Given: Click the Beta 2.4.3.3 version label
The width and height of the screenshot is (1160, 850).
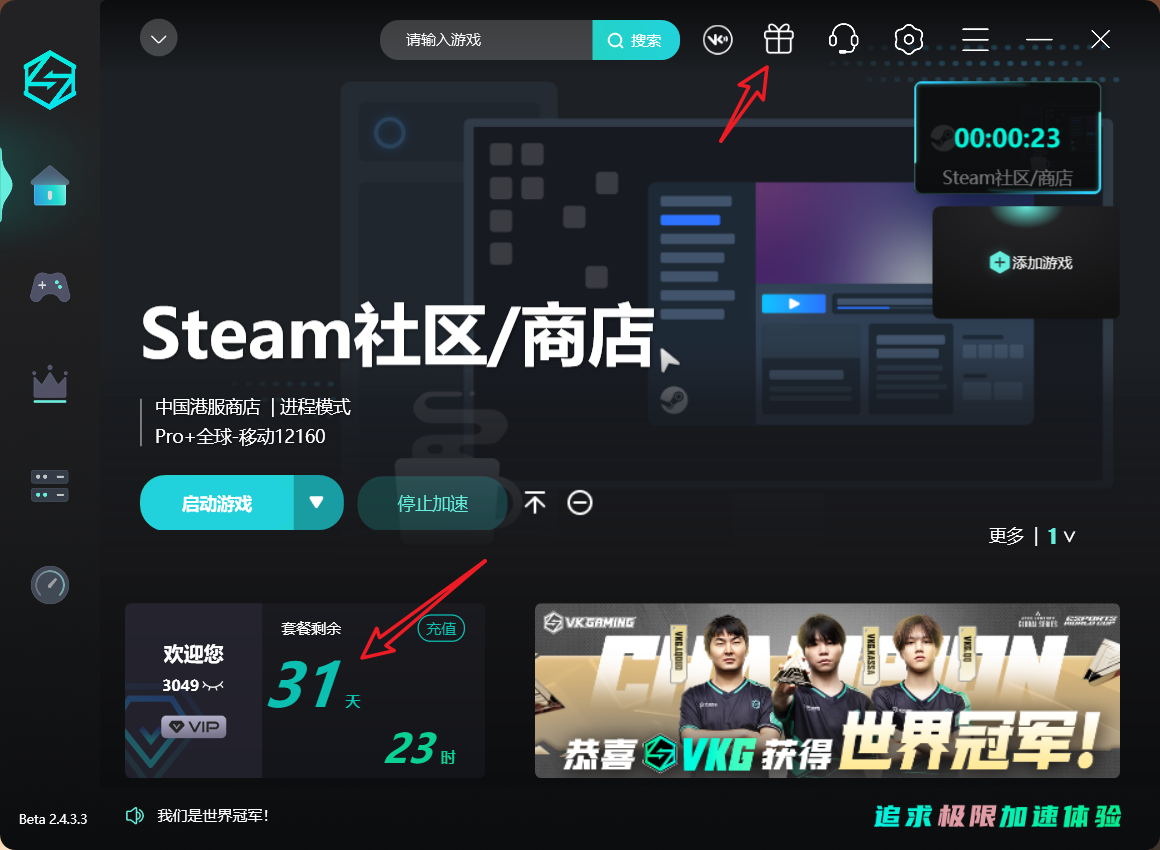Looking at the screenshot, I should click(53, 819).
